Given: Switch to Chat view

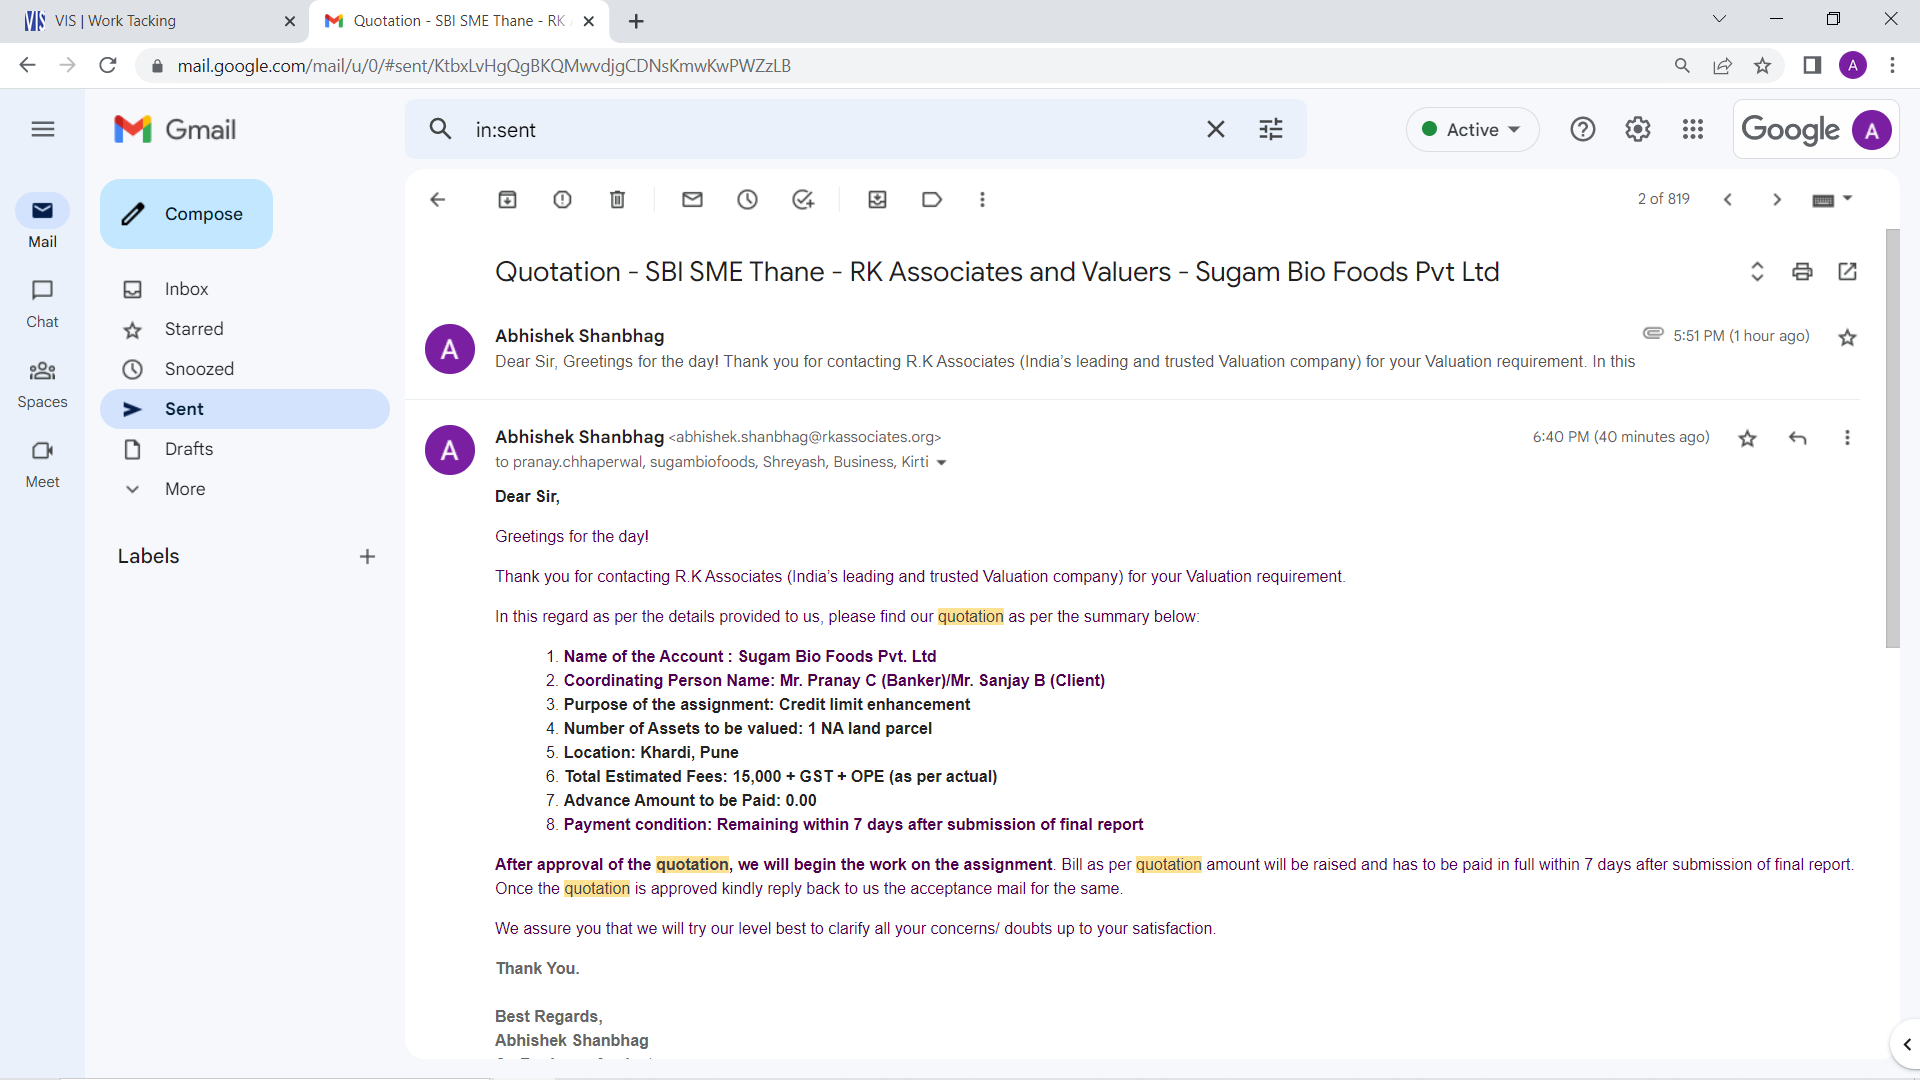Looking at the screenshot, I should [x=42, y=303].
